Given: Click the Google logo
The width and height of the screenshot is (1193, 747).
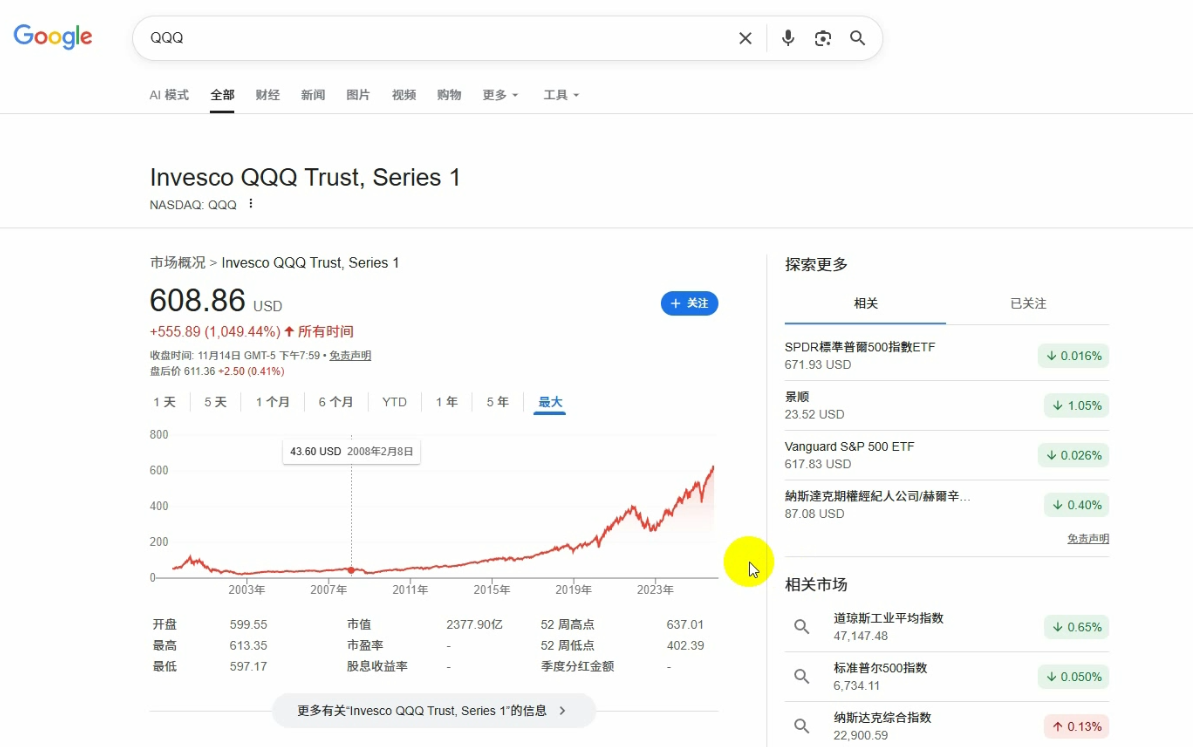Looking at the screenshot, I should coord(52,36).
